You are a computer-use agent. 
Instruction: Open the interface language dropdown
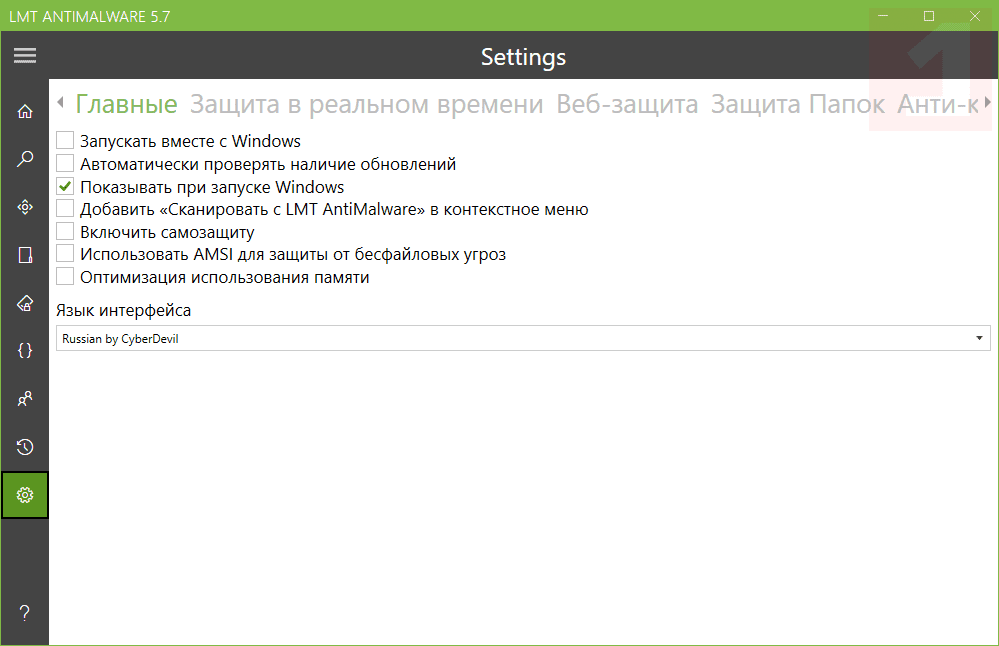(x=523, y=339)
